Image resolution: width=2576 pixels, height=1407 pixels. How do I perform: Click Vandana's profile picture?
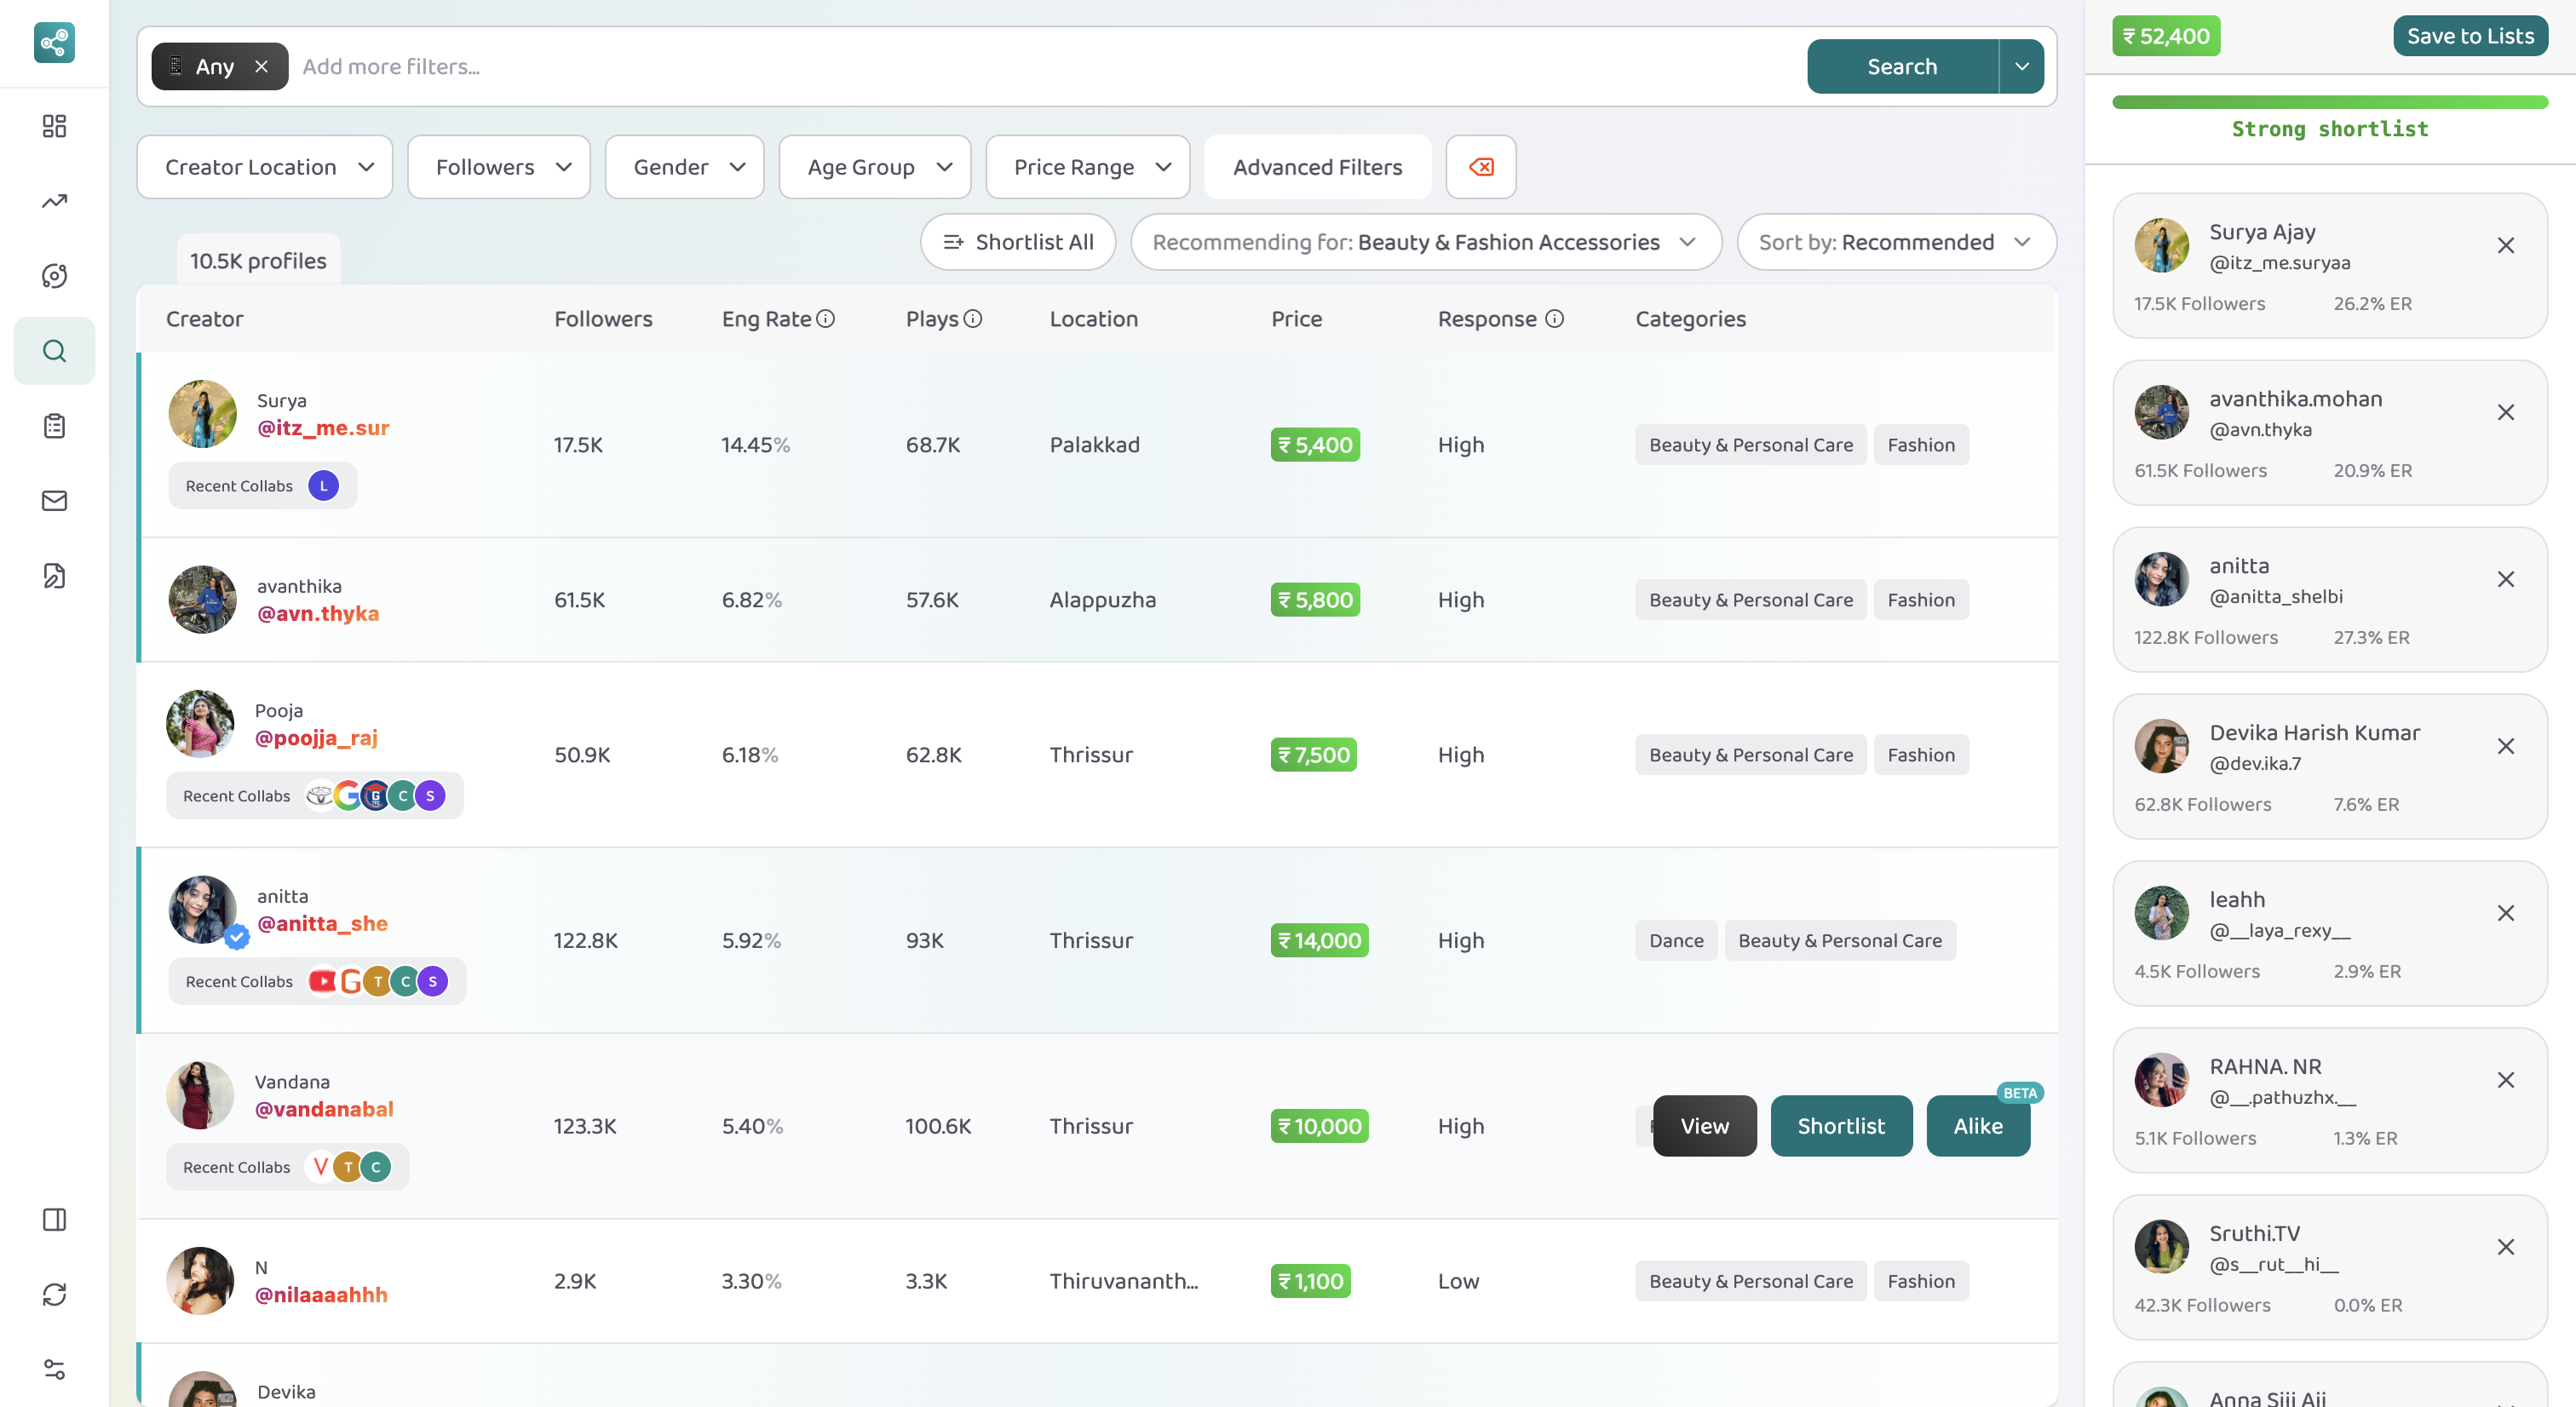[x=200, y=1096]
